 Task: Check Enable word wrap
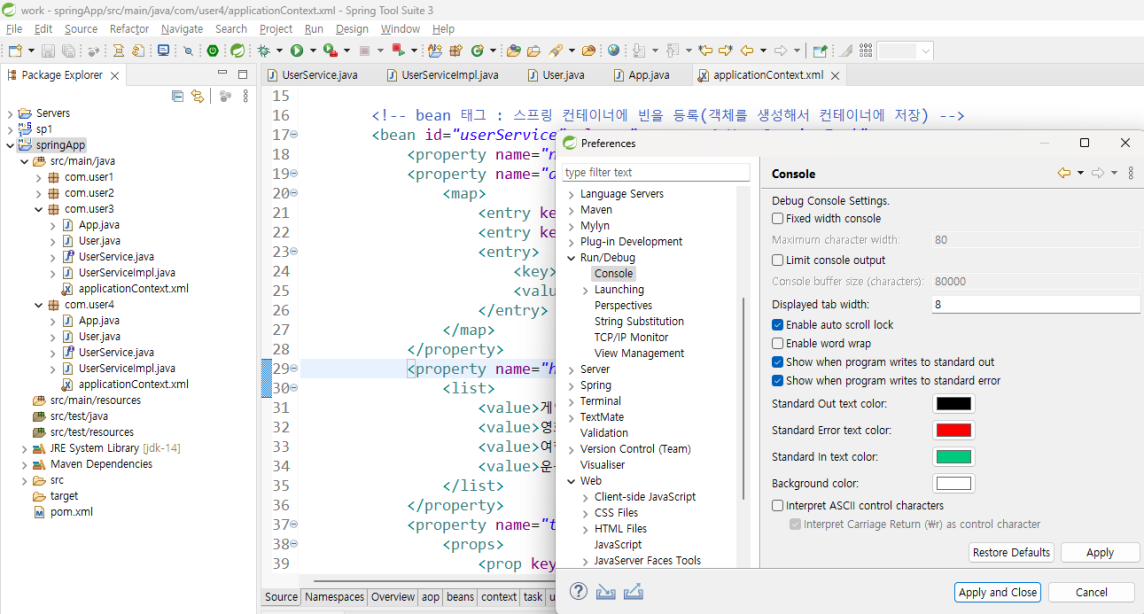(778, 343)
